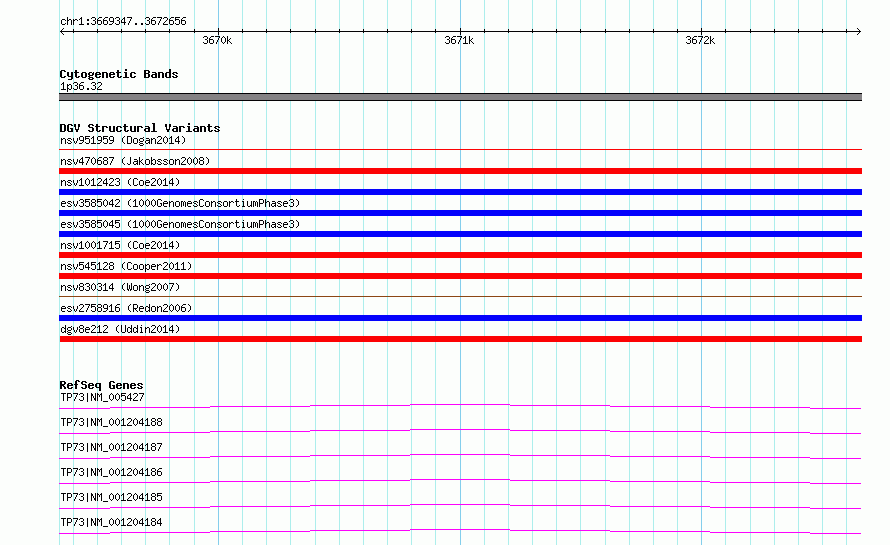Screen dimensions: 890x545
Task: Select the DGV Structural Variants track title
Action: click(x=140, y=128)
